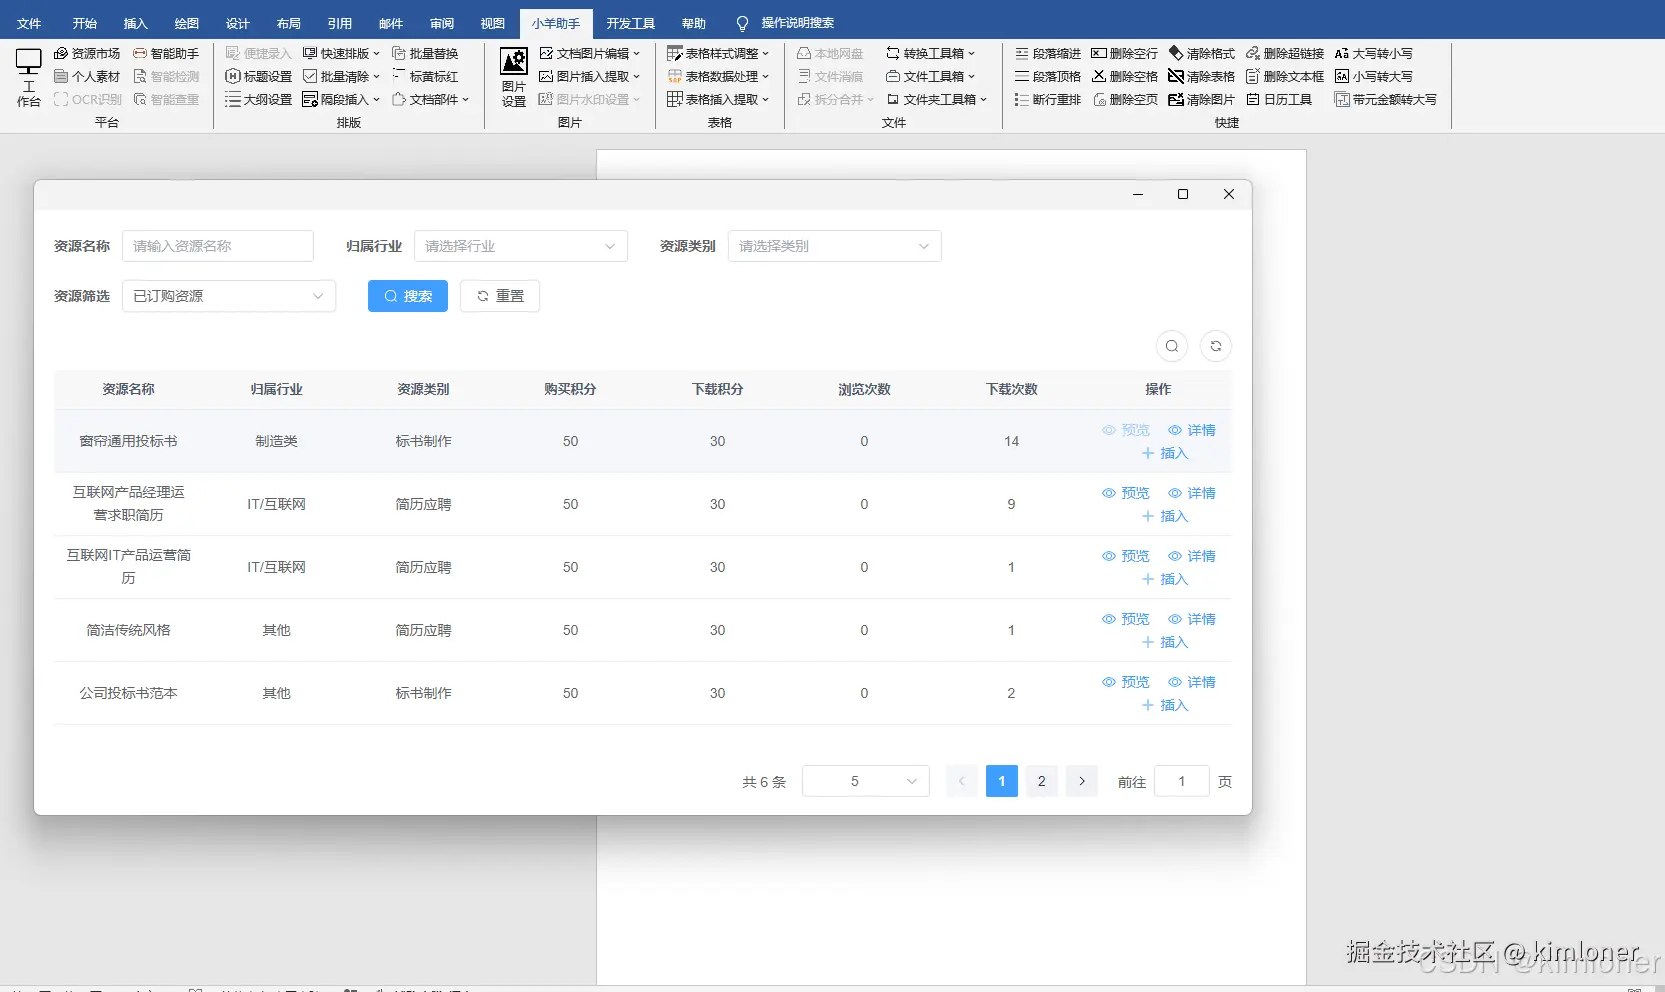Click 段落缩进 paragraph indent
The width and height of the screenshot is (1665, 992).
point(1048,53)
